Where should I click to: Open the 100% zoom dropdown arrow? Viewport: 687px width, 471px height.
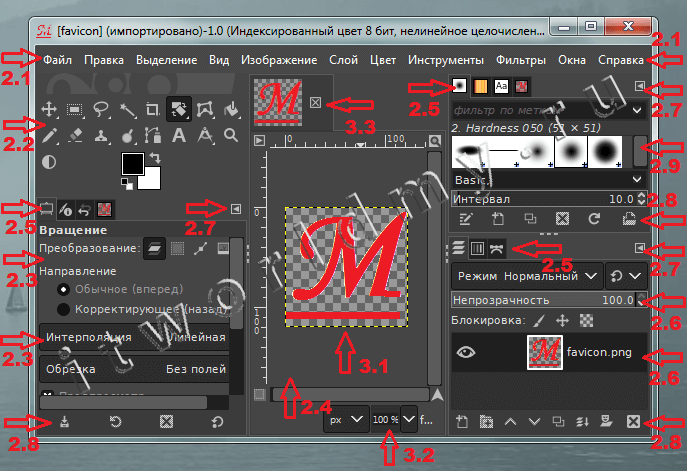(409, 419)
